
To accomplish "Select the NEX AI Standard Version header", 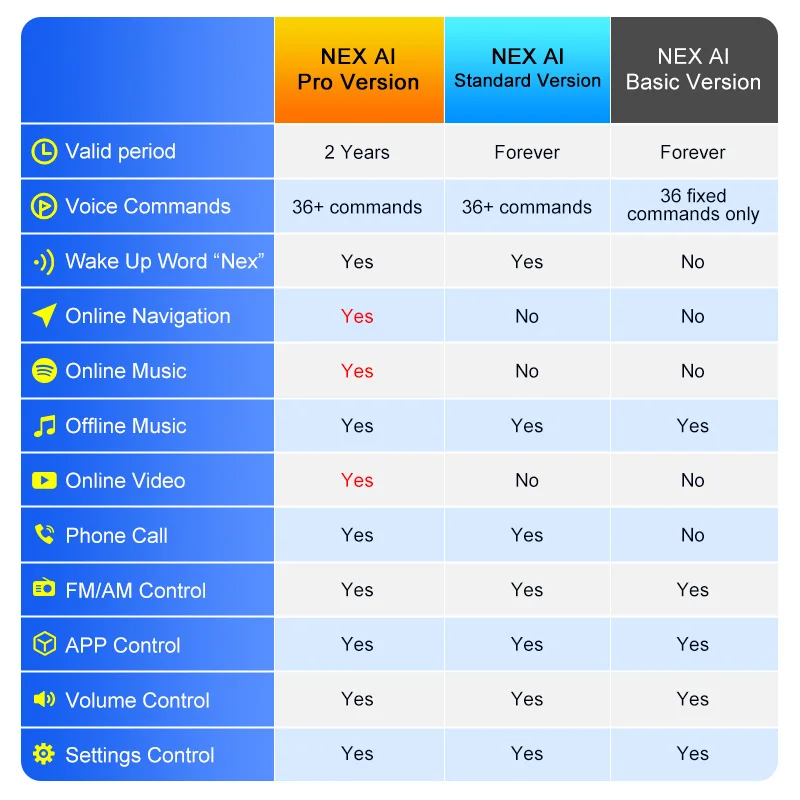I will click(527, 70).
